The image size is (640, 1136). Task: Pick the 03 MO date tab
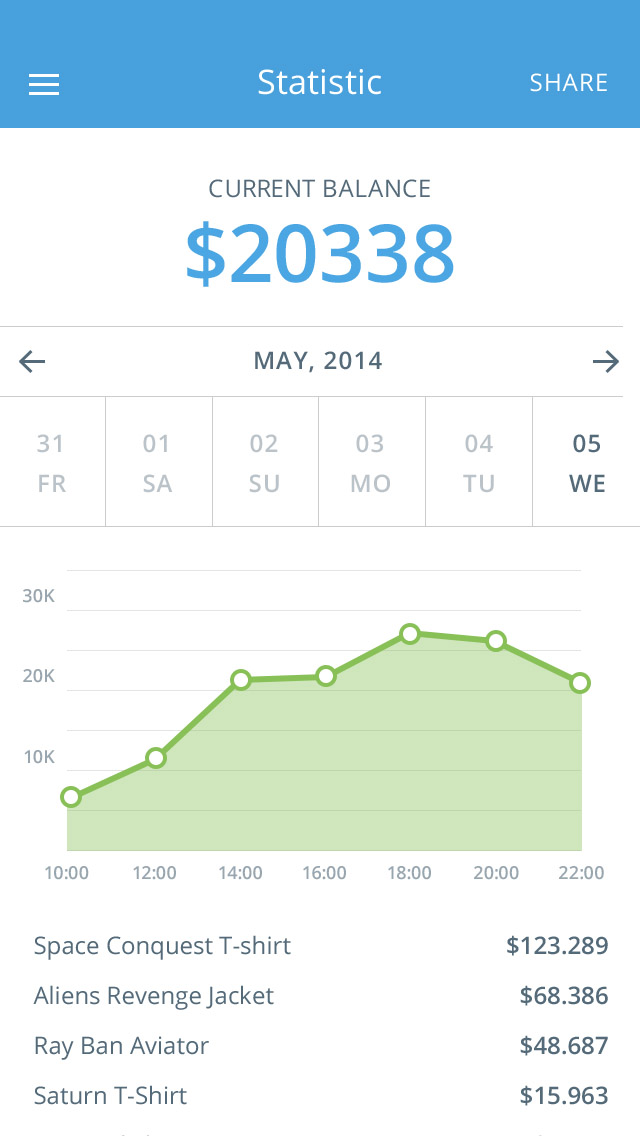point(371,463)
